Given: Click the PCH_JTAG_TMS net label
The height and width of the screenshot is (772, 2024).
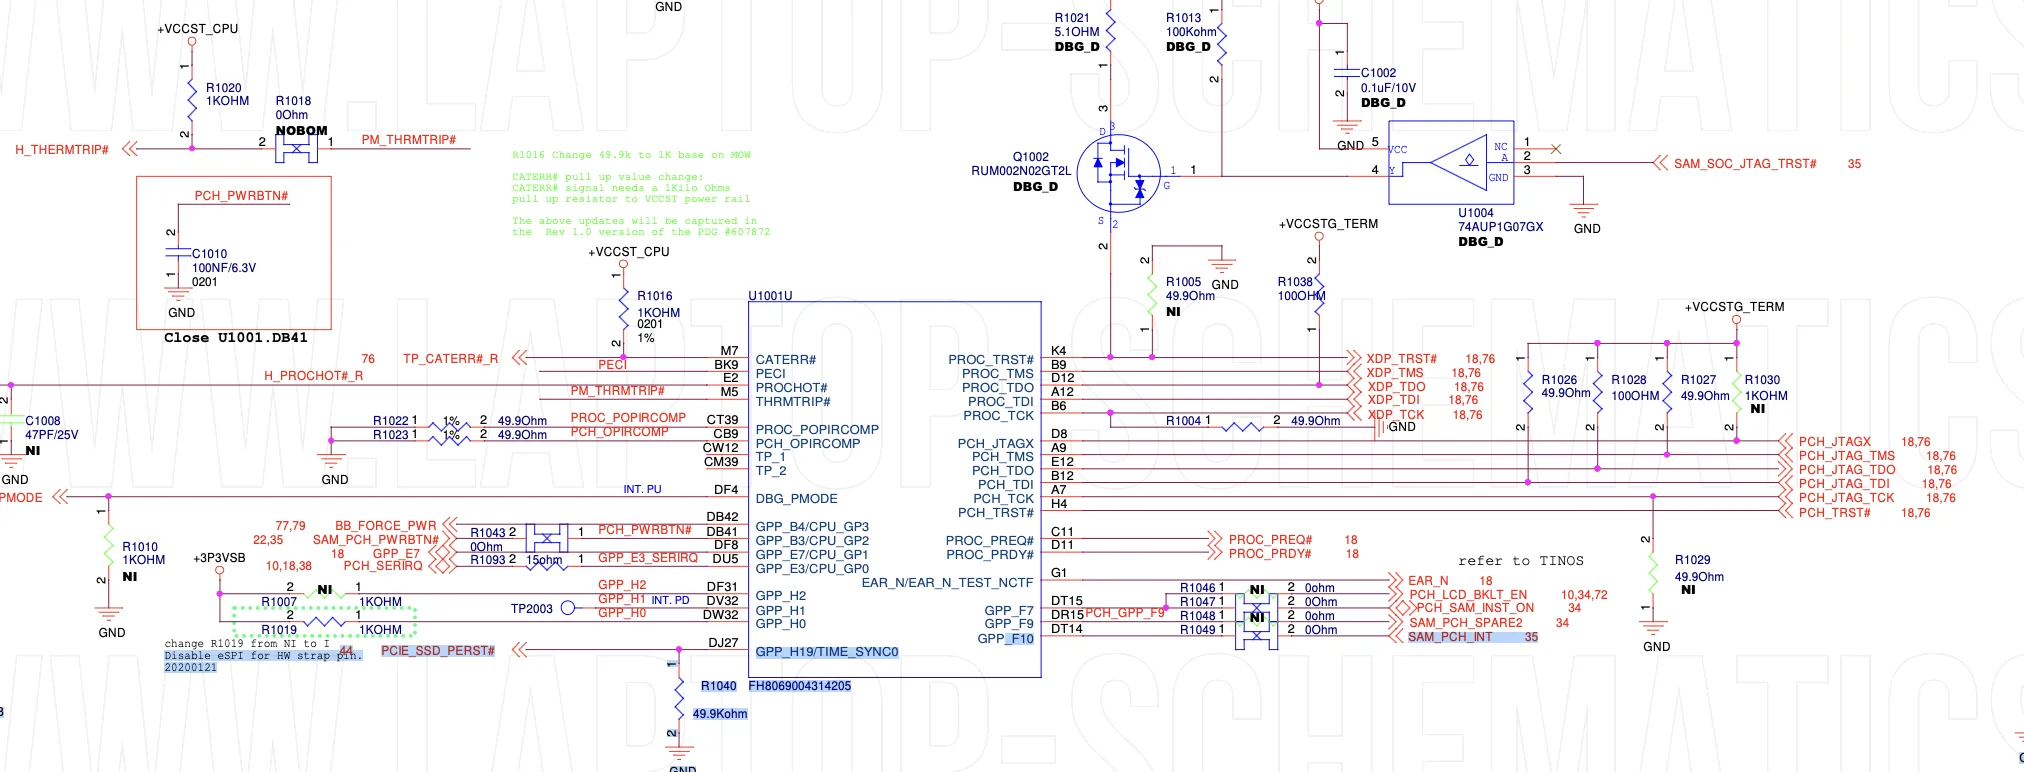Looking at the screenshot, I should [x=1846, y=456].
